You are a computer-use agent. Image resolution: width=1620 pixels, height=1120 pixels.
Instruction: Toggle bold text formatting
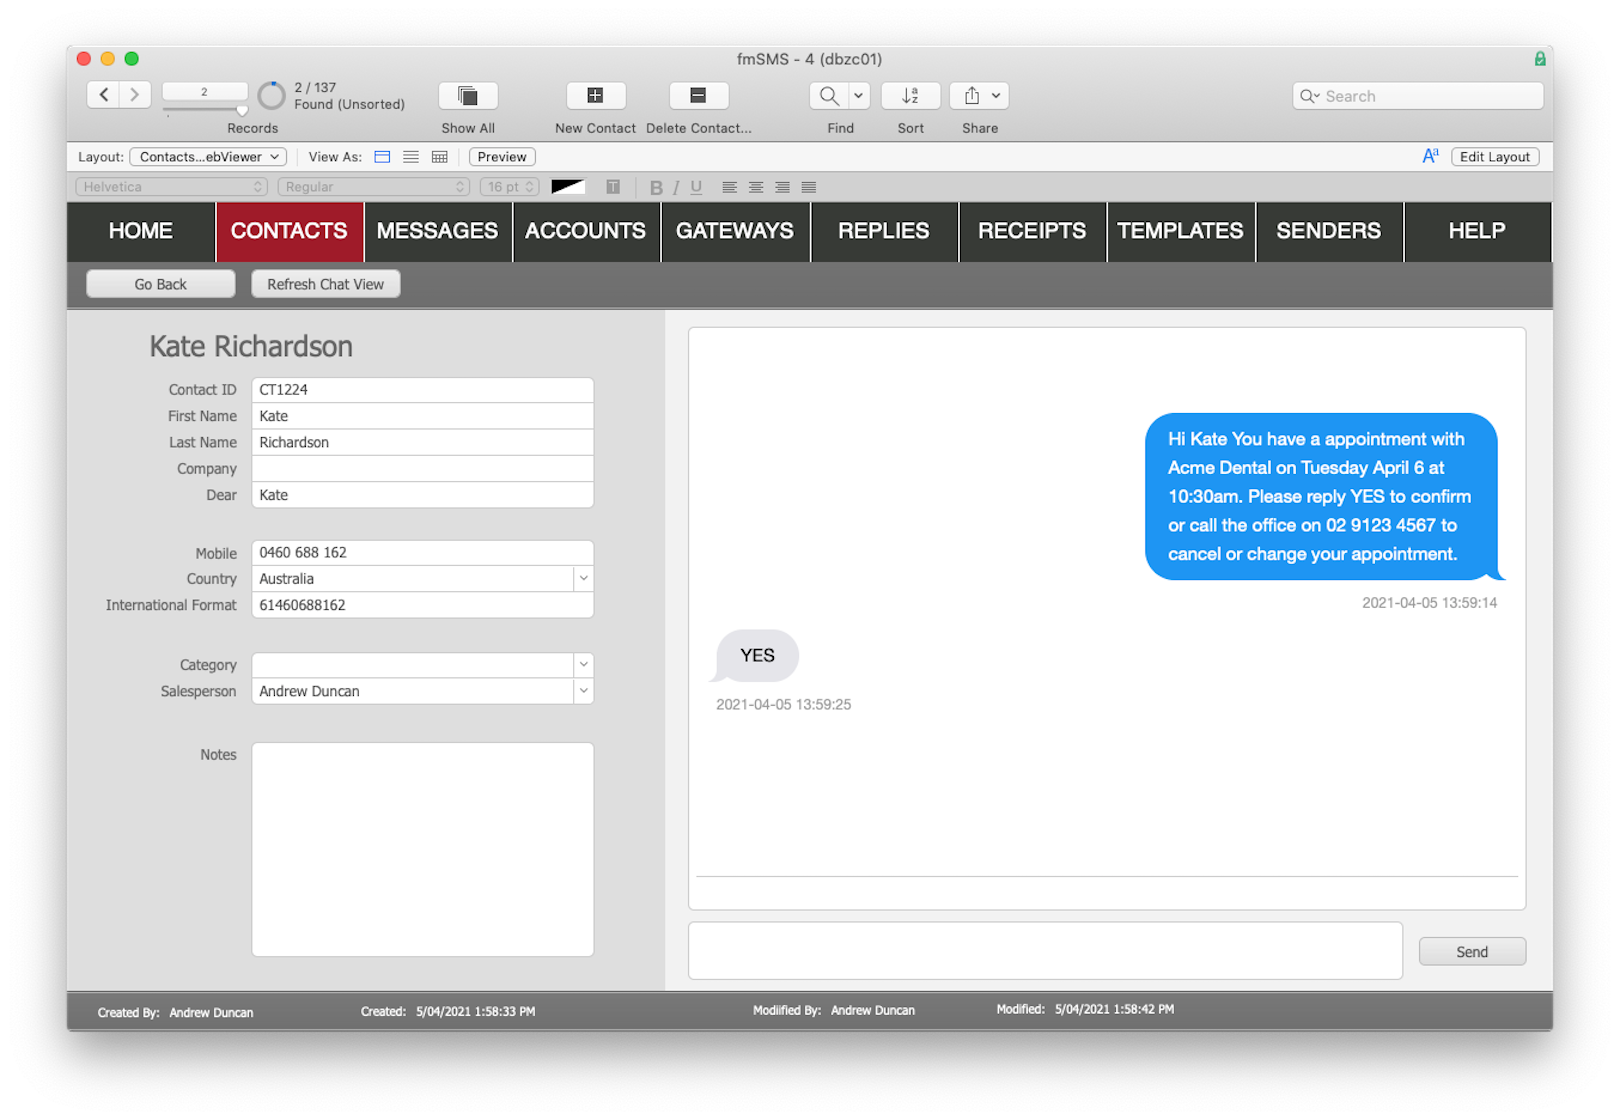pyautogui.click(x=656, y=187)
